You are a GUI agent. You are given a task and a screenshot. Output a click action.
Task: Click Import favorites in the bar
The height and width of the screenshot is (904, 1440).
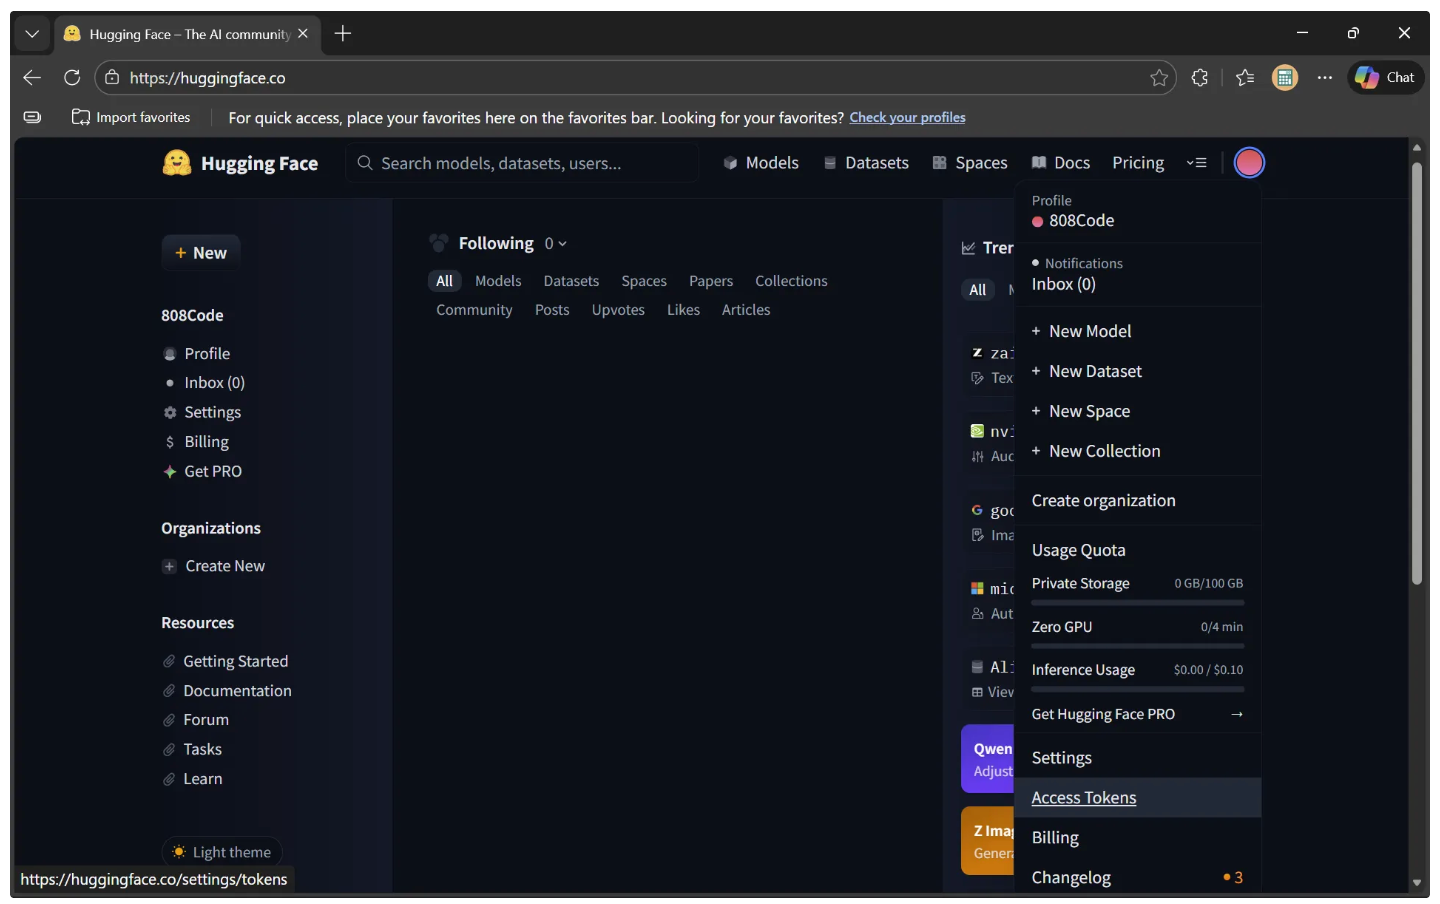pos(131,117)
